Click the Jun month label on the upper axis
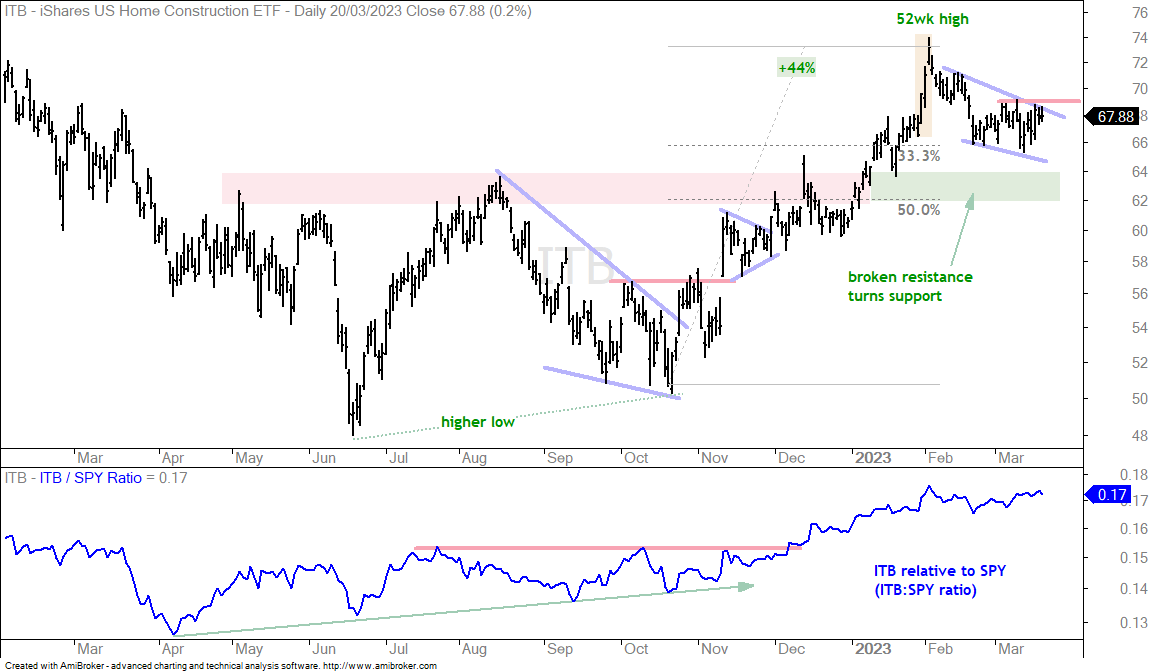Image resolution: width=1152 pixels, height=671 pixels. 323,458
